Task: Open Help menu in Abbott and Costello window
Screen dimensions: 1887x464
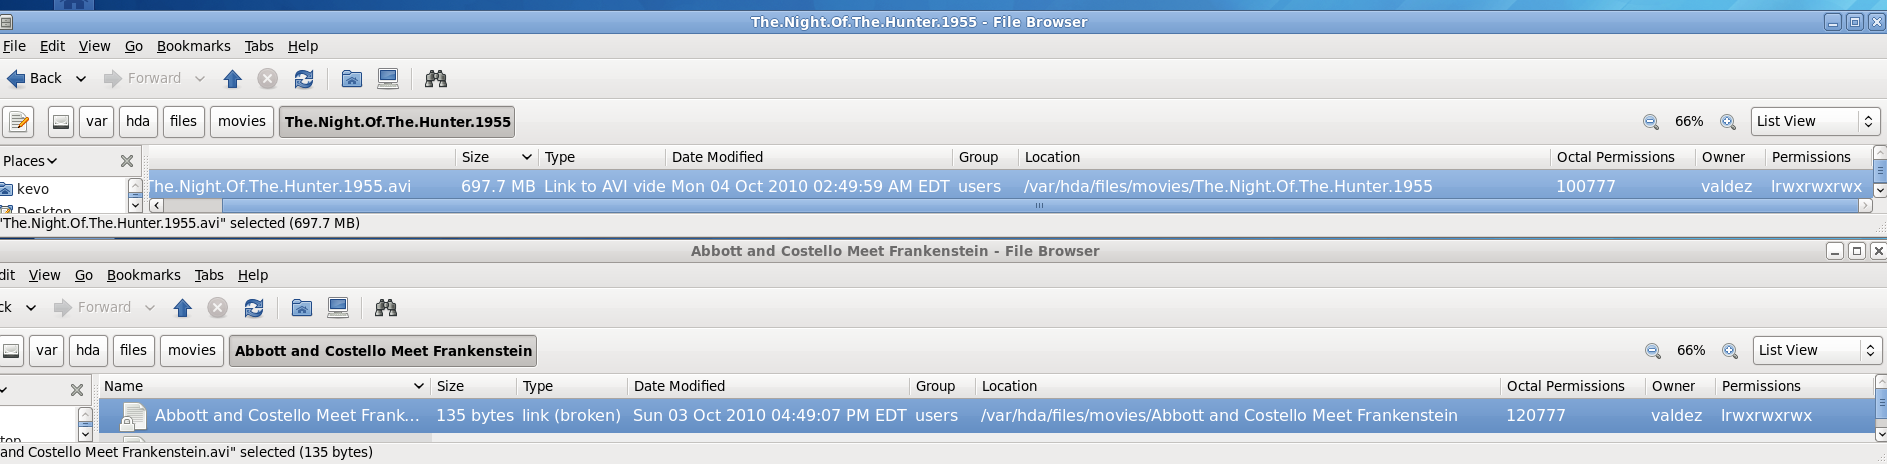Action: pos(253,275)
